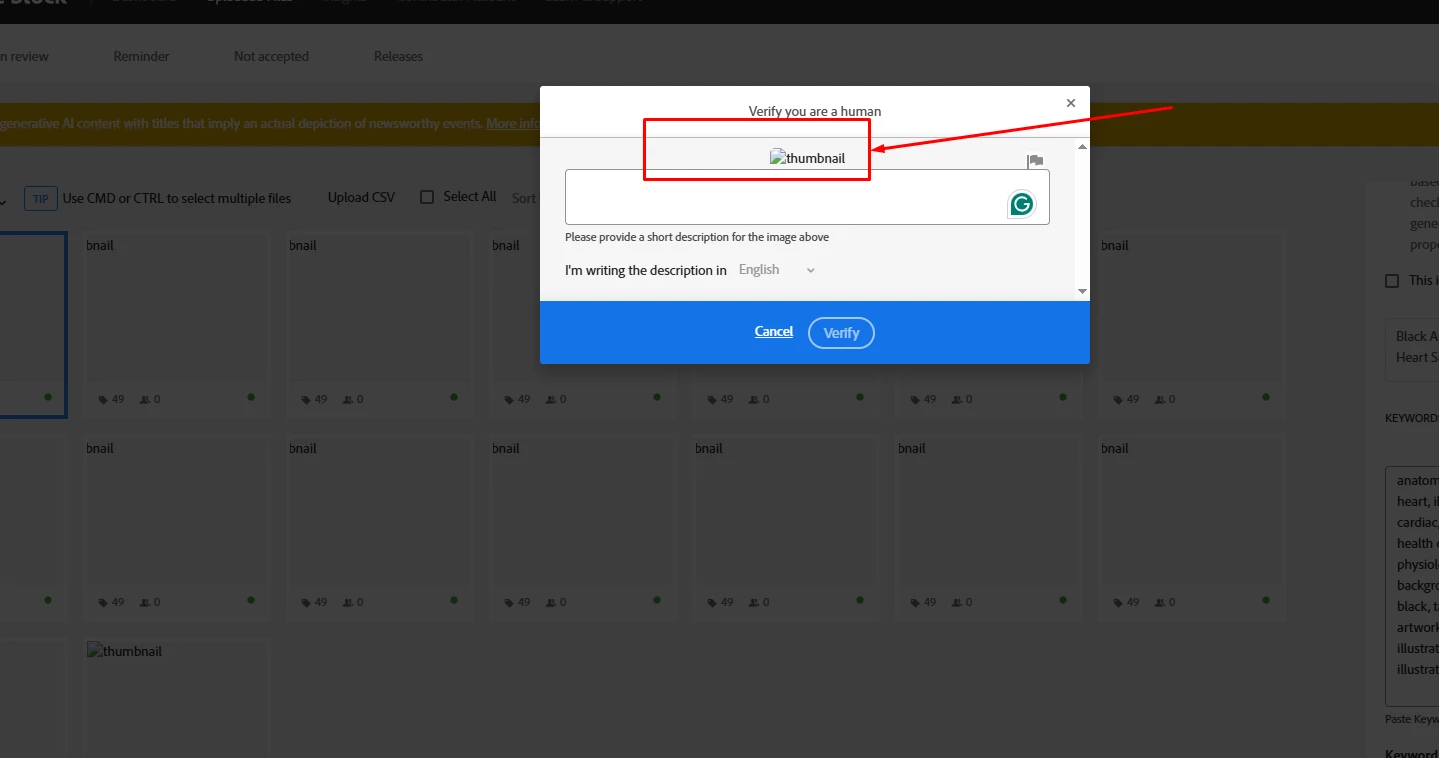Tick the Select All checkbox
The height and width of the screenshot is (758, 1439).
(x=427, y=197)
